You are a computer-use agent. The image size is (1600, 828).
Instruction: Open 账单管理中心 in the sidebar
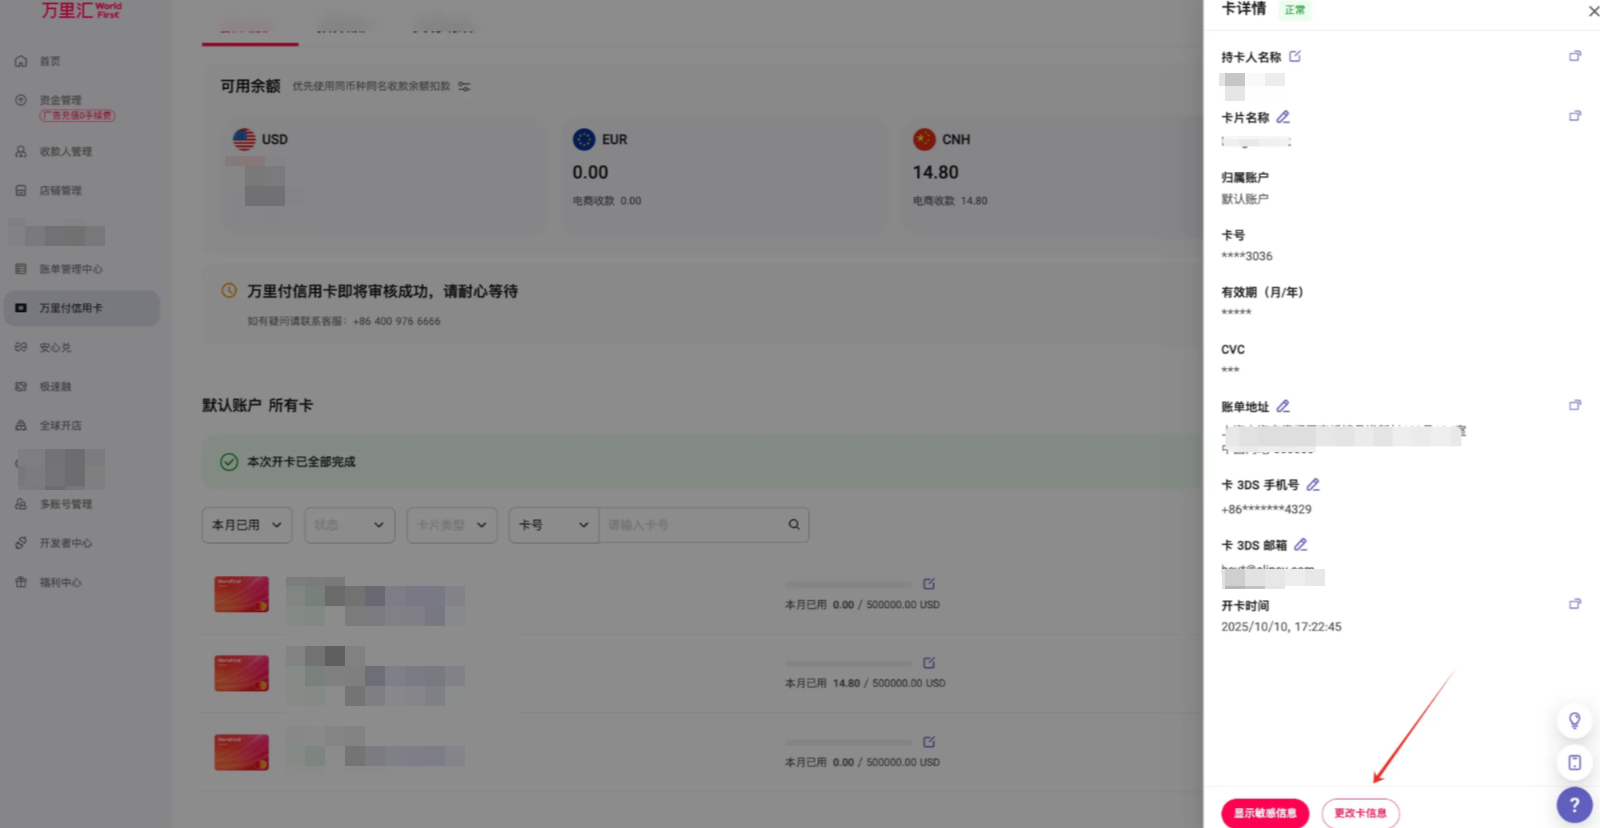[x=70, y=269]
